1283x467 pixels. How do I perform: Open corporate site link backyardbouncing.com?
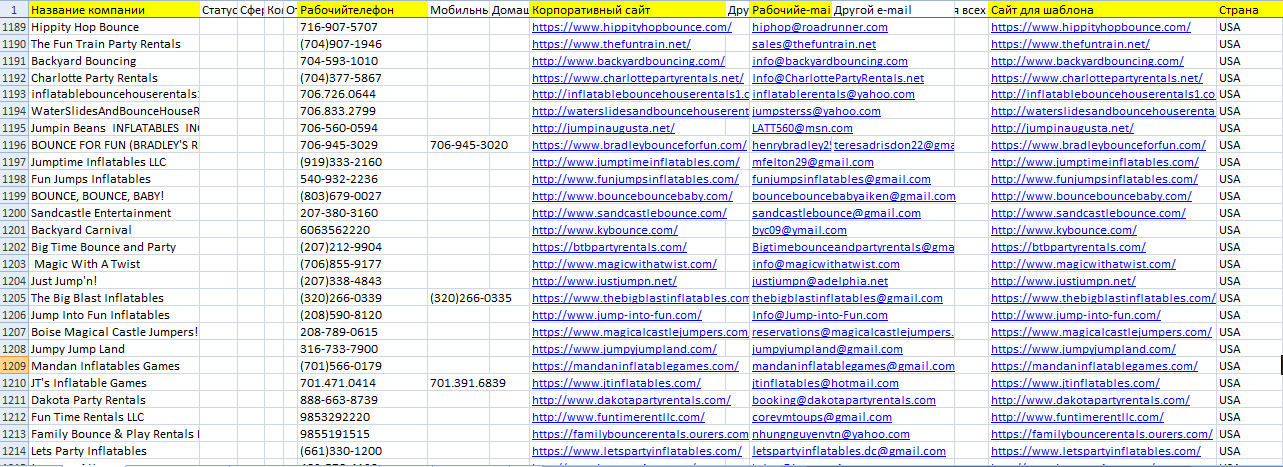628,61
